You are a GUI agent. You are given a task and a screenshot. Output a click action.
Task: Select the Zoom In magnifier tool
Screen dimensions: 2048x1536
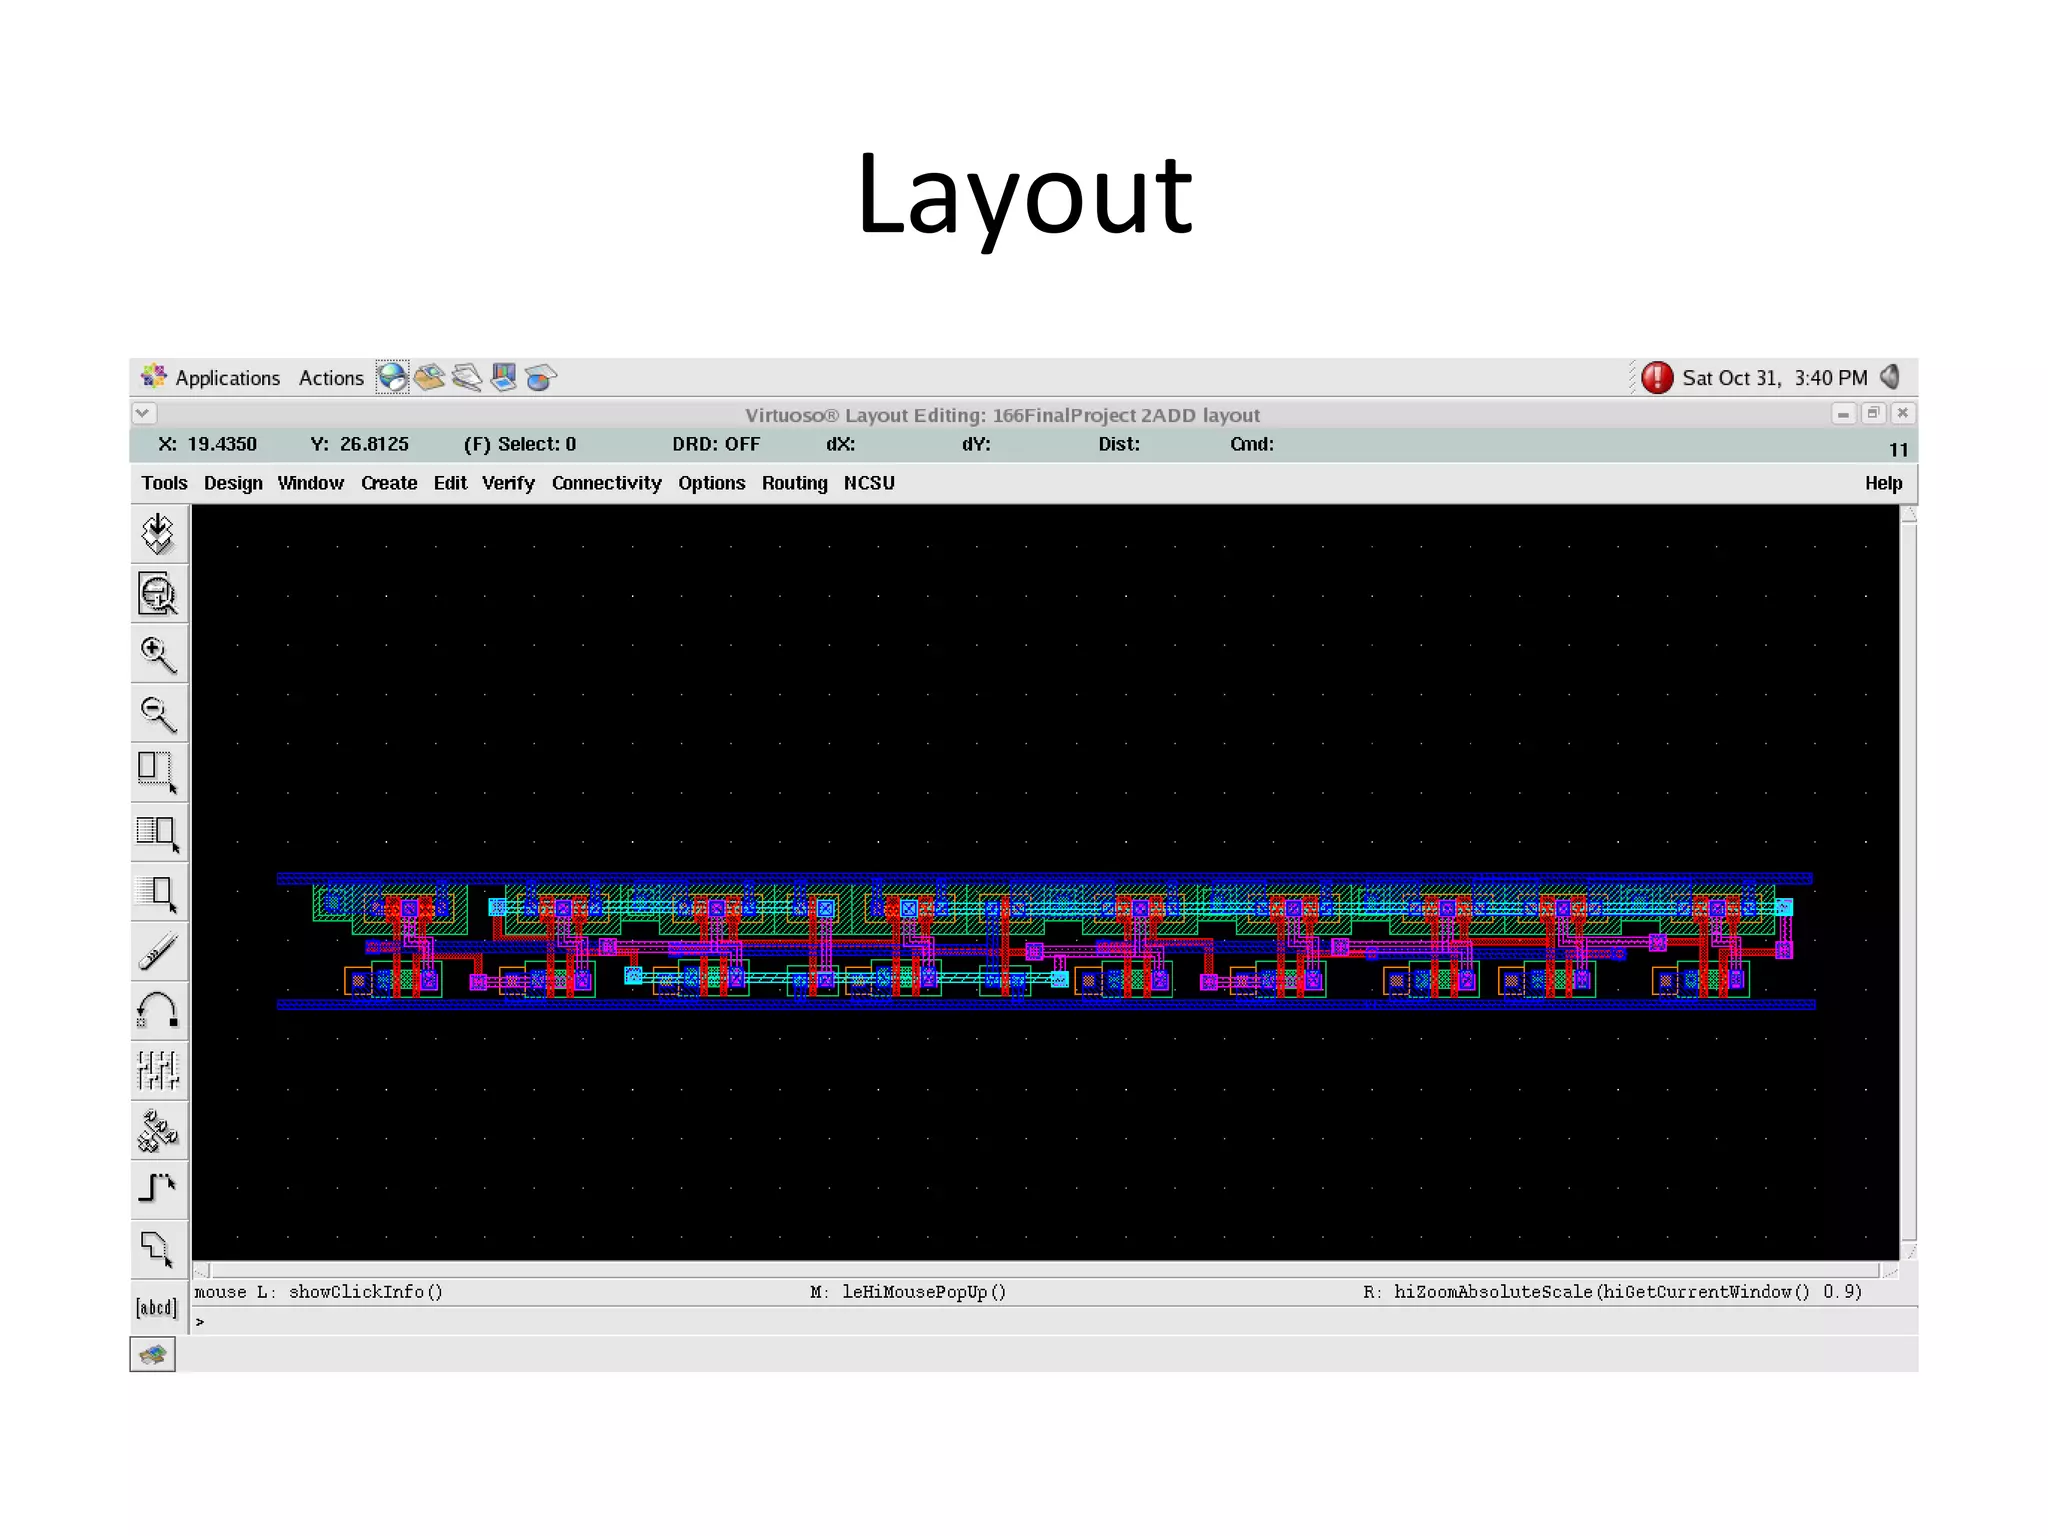(x=158, y=655)
